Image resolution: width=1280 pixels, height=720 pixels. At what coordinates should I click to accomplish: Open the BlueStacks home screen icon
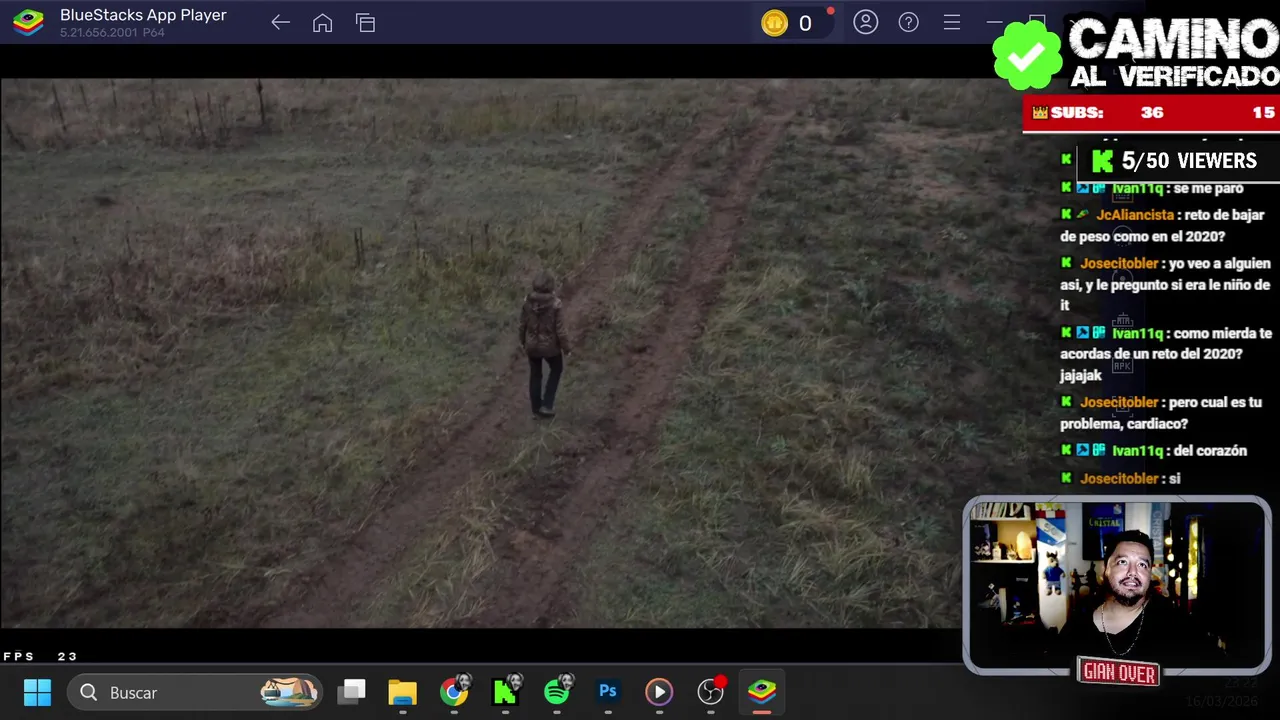[x=322, y=23]
